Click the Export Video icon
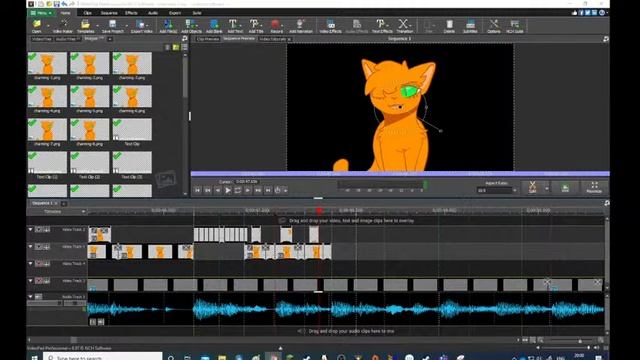 coord(141,26)
